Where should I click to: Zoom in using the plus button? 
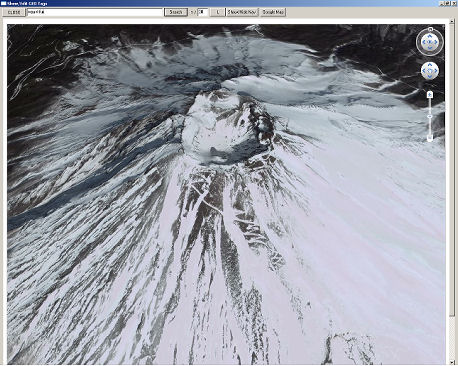(x=430, y=95)
